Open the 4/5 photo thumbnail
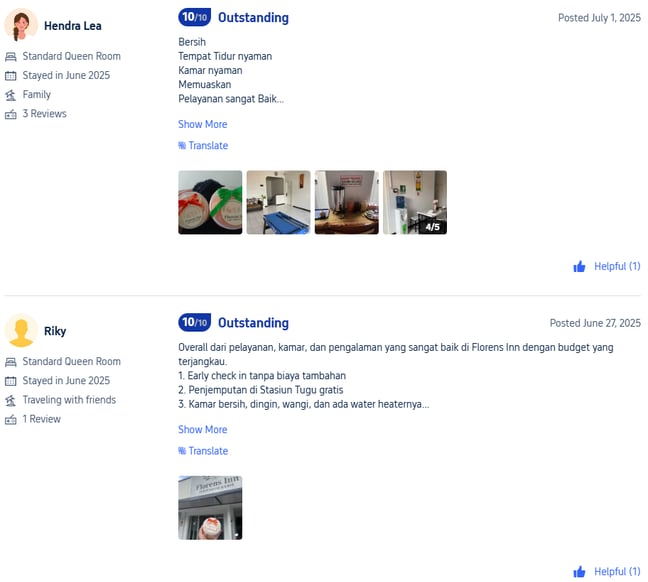The image size is (648, 582). [415, 203]
